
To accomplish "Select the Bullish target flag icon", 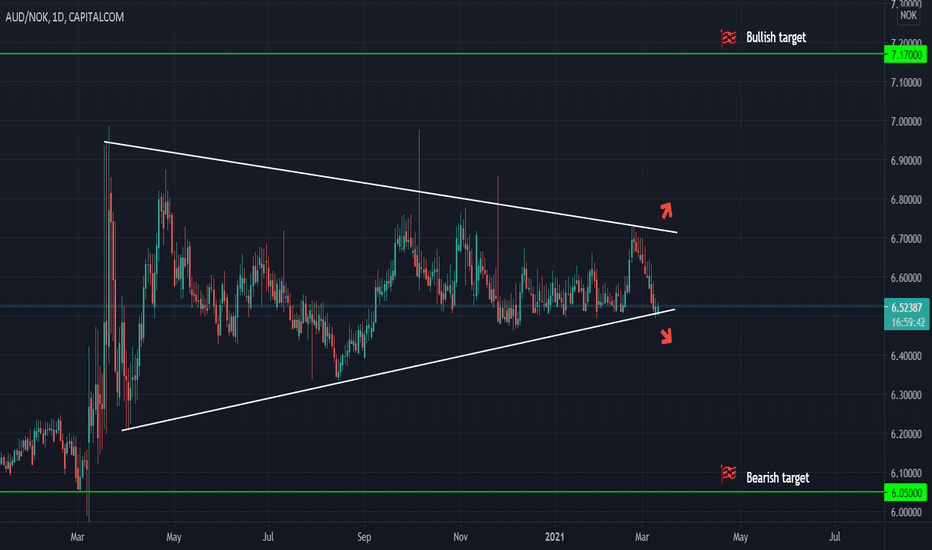I will pyautogui.click(x=729, y=39).
